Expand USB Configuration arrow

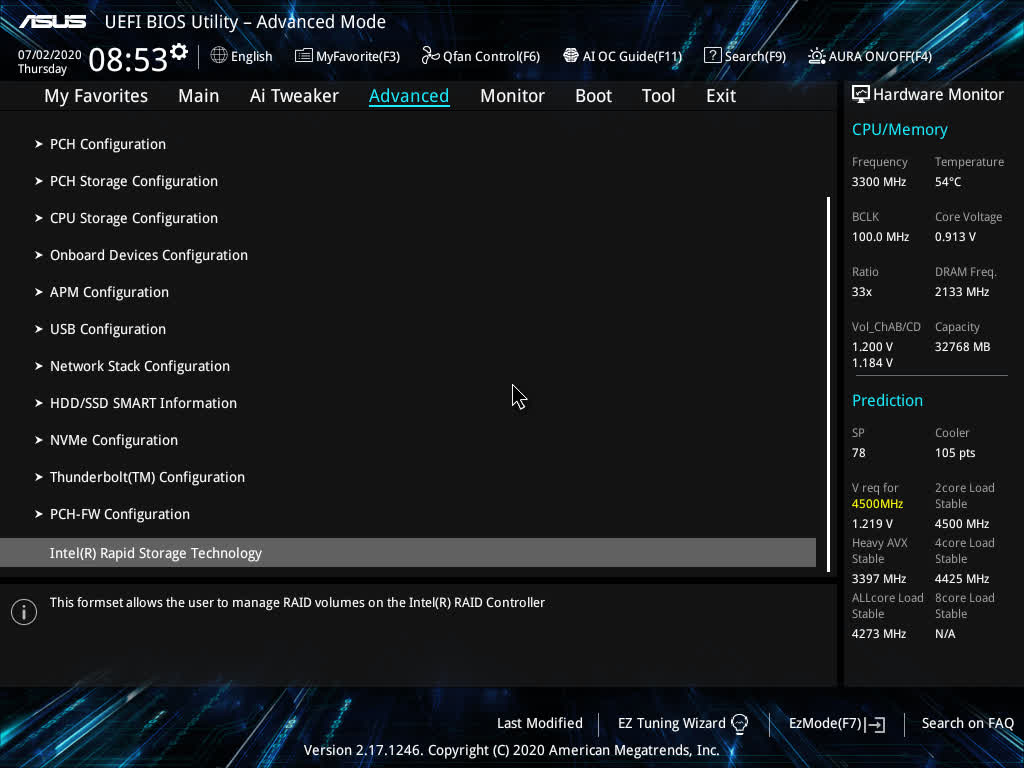(x=39, y=329)
